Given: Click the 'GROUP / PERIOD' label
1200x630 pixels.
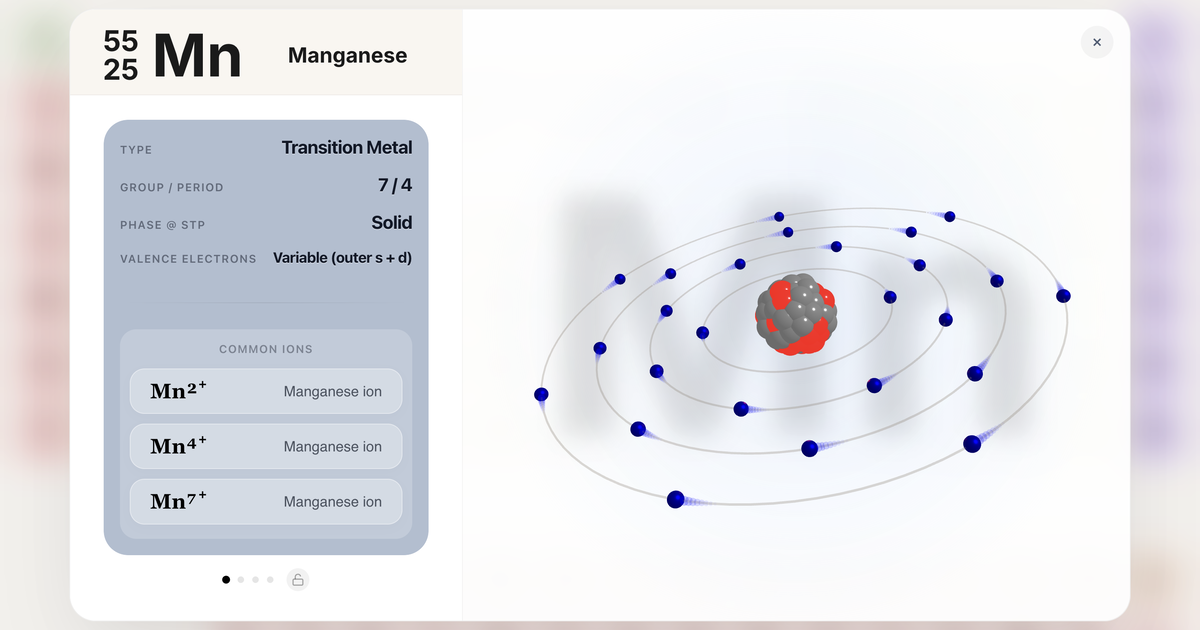Looking at the screenshot, I should point(172,187).
